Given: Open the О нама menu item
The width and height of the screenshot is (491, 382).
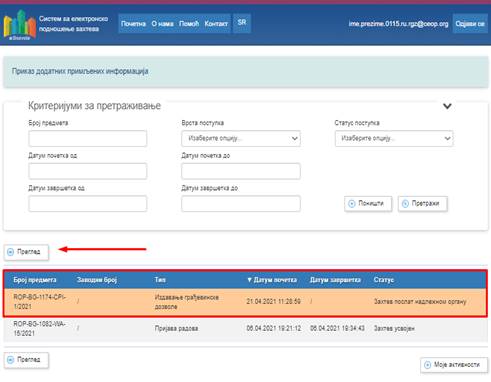Looking at the screenshot, I should [x=162, y=24].
